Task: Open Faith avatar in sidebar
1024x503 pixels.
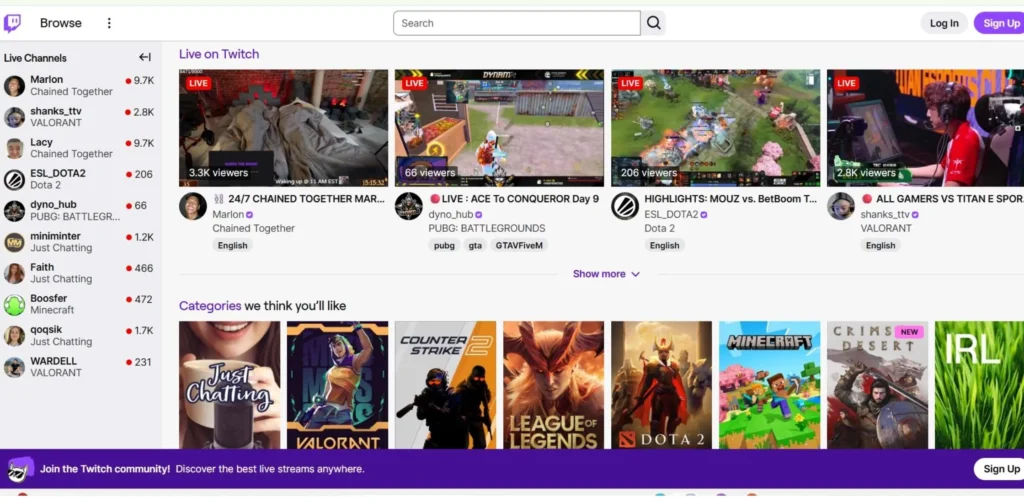Action: point(14,273)
